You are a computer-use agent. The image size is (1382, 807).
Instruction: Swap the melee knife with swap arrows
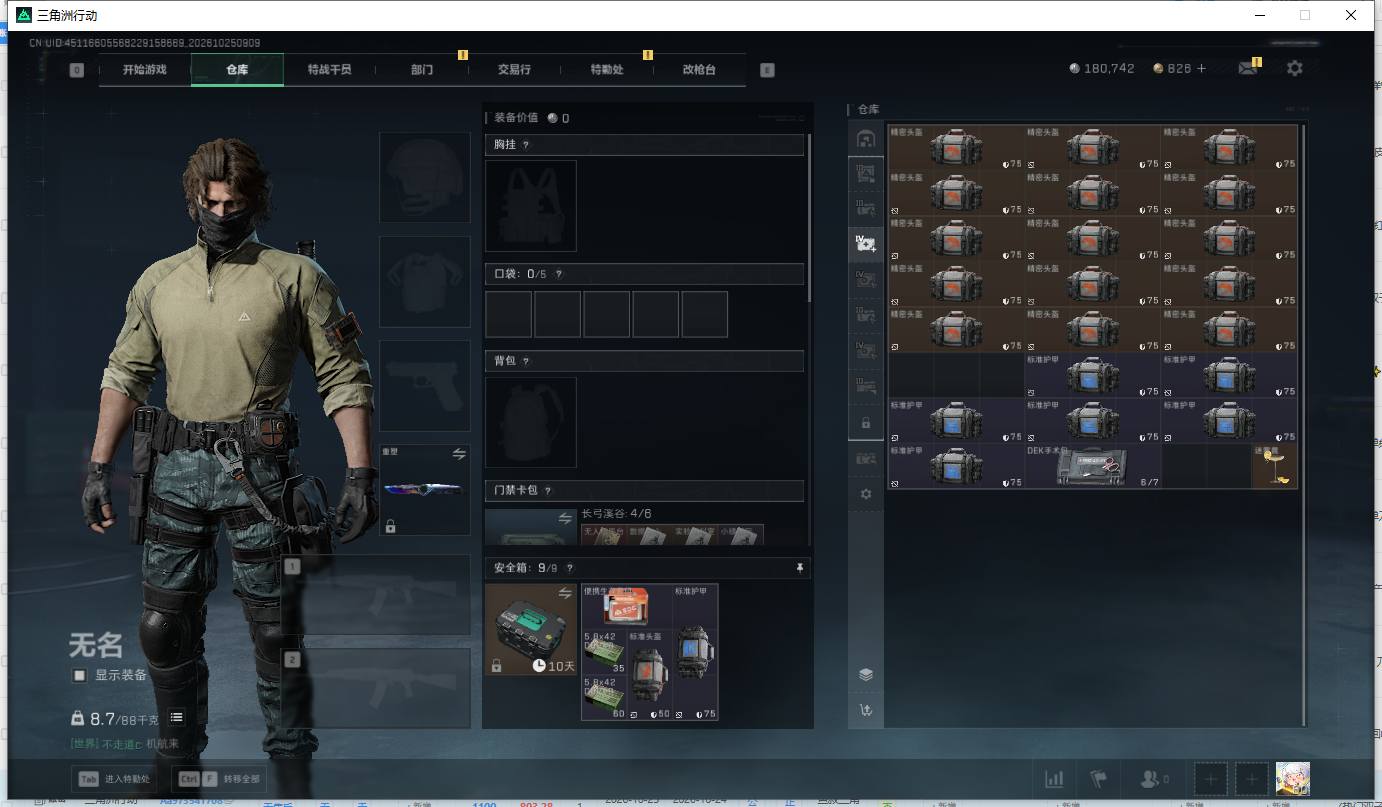pos(459,454)
